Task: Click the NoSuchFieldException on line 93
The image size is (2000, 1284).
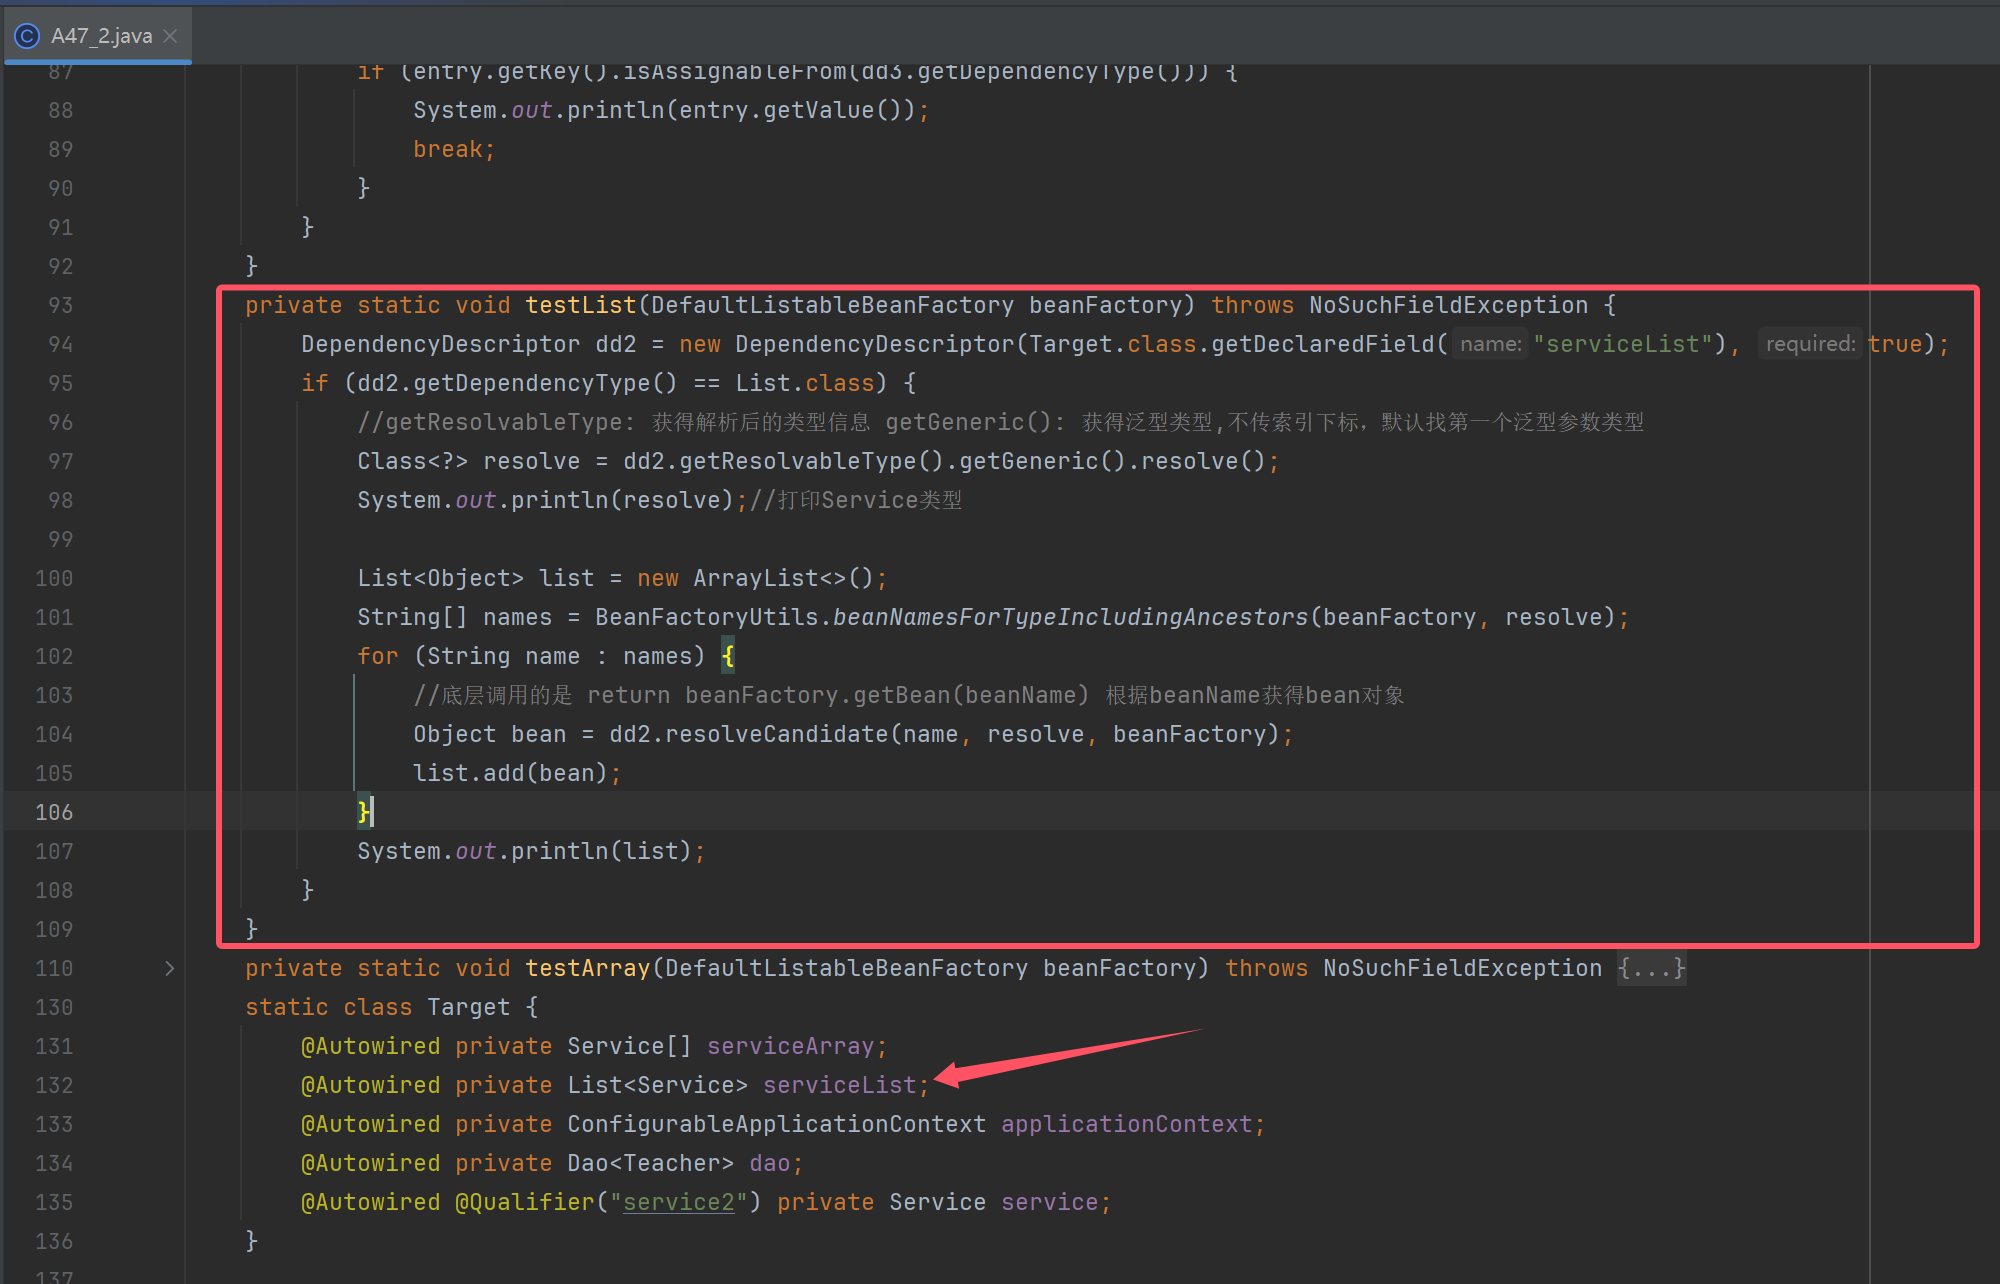Action: [x=1448, y=305]
